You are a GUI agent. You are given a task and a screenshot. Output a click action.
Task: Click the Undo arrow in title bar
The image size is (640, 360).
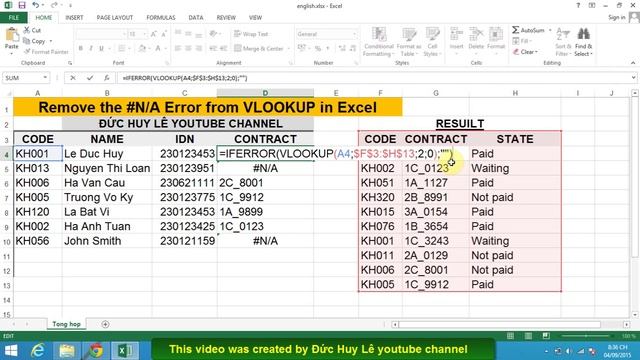coord(36,5)
